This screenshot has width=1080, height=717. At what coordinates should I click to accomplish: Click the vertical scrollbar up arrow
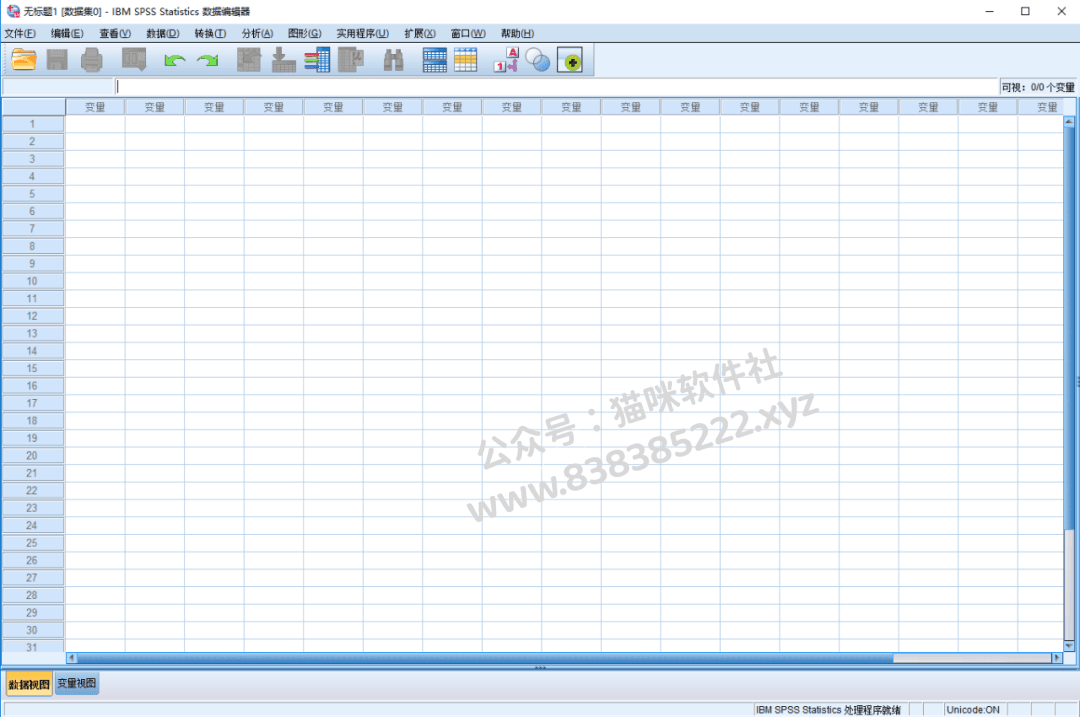pyautogui.click(x=1069, y=122)
